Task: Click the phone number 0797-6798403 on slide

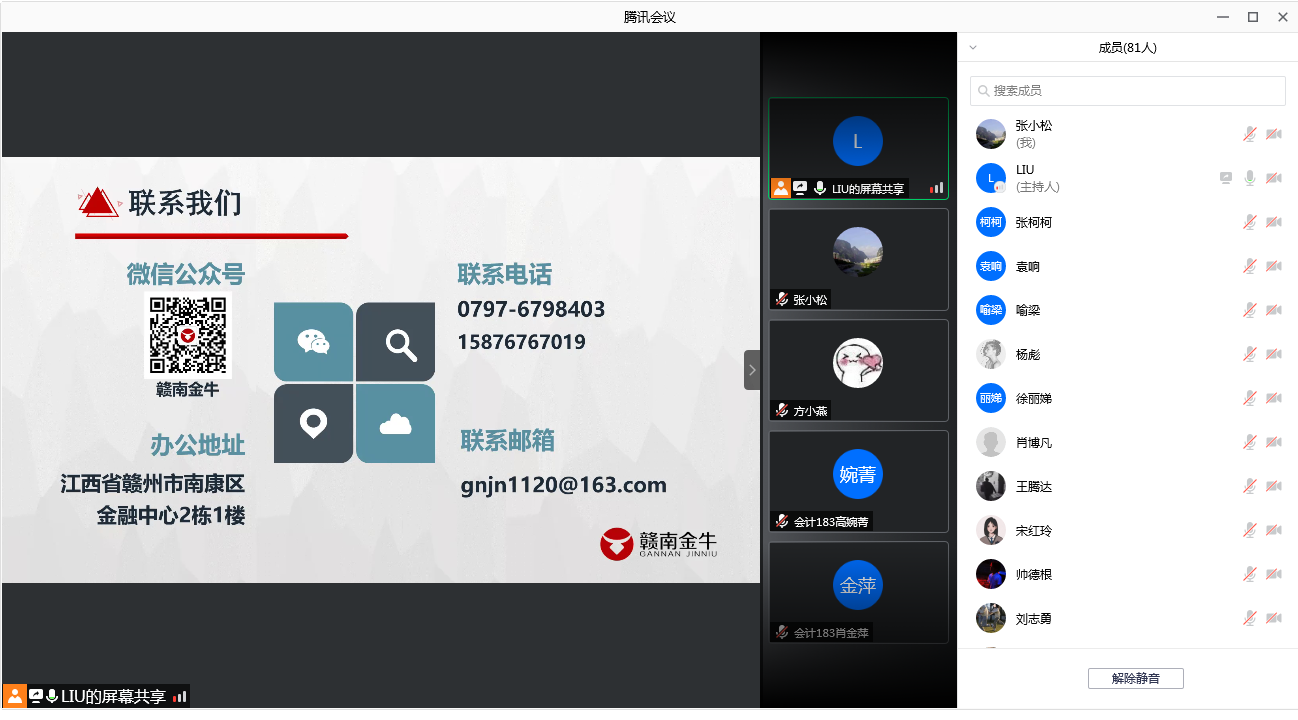Action: pos(531,309)
